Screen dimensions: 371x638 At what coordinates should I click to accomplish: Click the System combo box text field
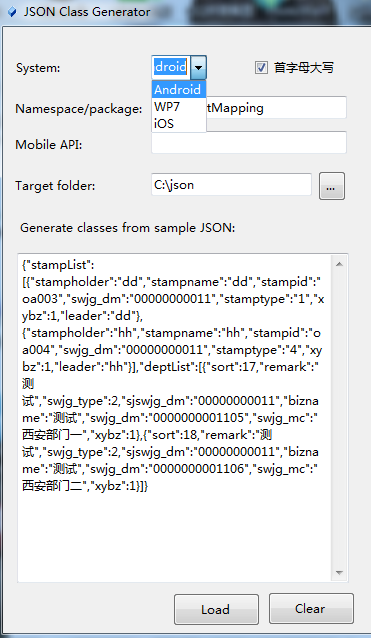tap(171, 67)
